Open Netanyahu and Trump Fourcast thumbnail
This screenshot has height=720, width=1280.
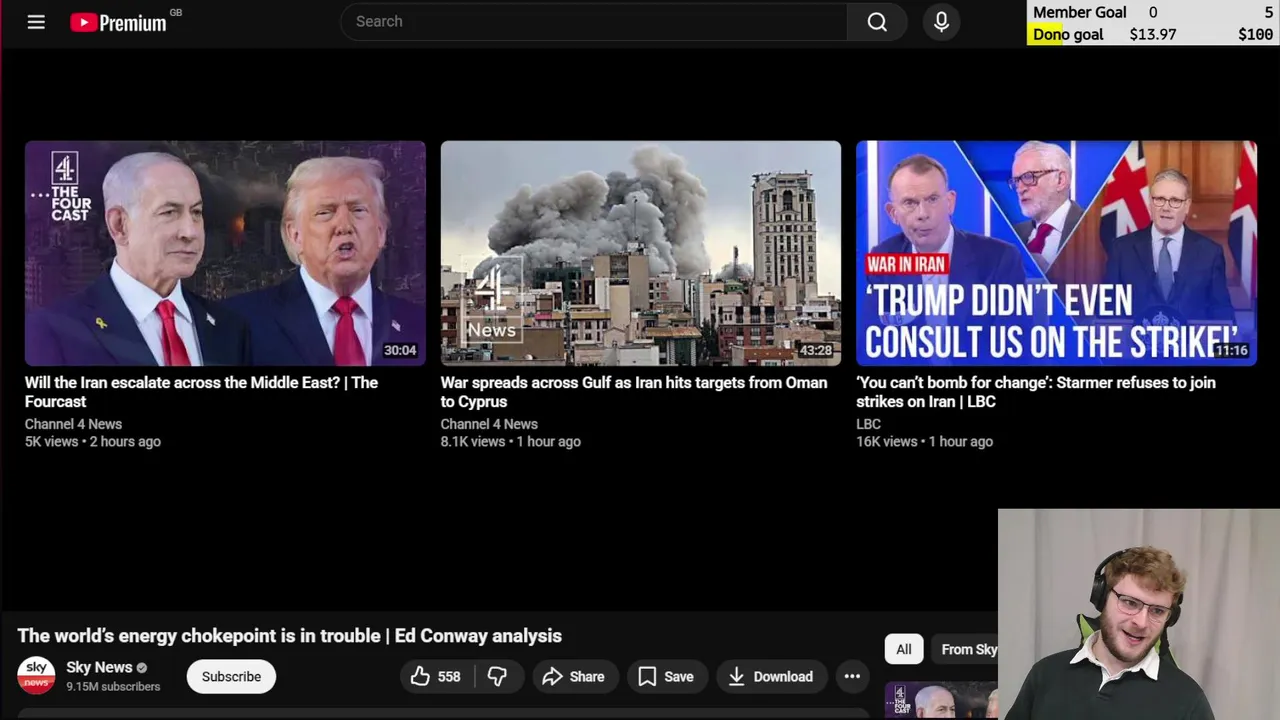click(x=225, y=253)
